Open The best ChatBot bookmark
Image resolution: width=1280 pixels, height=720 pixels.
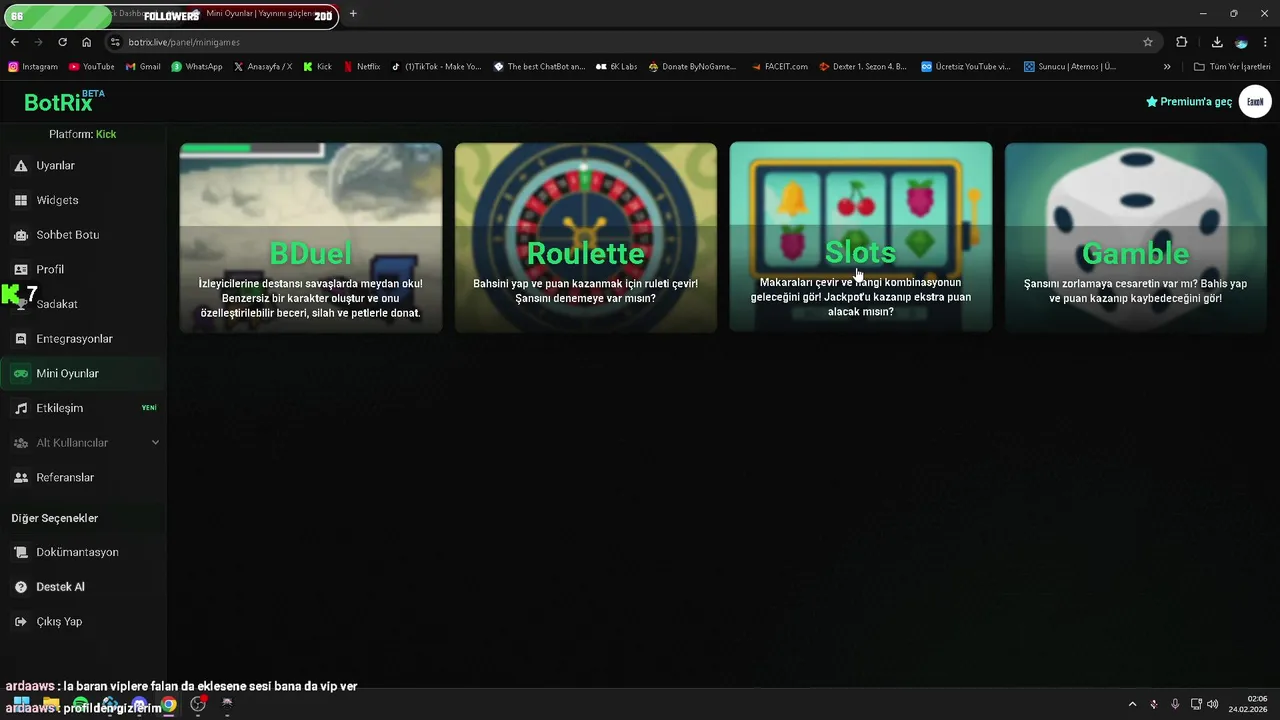pos(539,67)
